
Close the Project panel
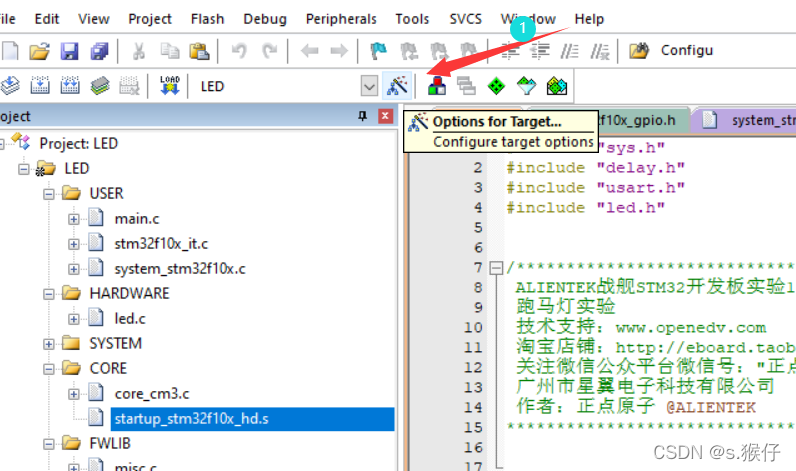pyautogui.click(x=385, y=116)
